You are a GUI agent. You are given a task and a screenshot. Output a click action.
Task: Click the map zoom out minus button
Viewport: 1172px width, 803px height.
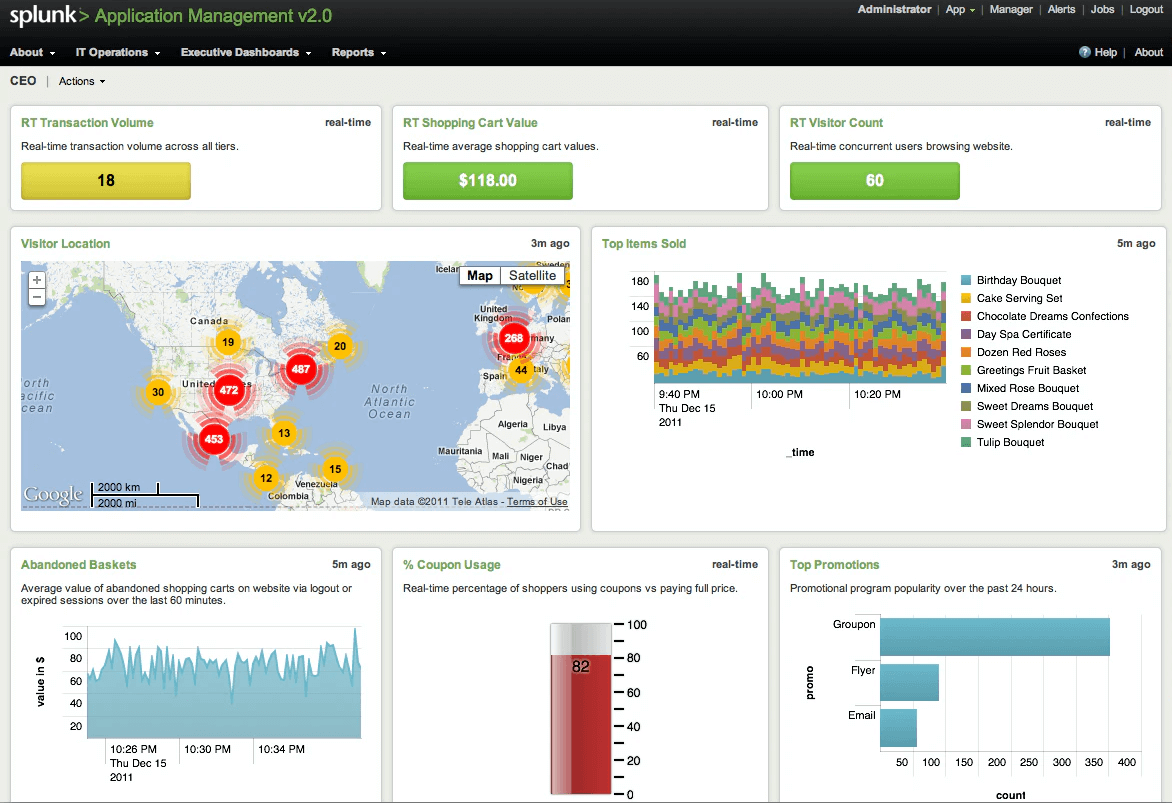[x=37, y=297]
